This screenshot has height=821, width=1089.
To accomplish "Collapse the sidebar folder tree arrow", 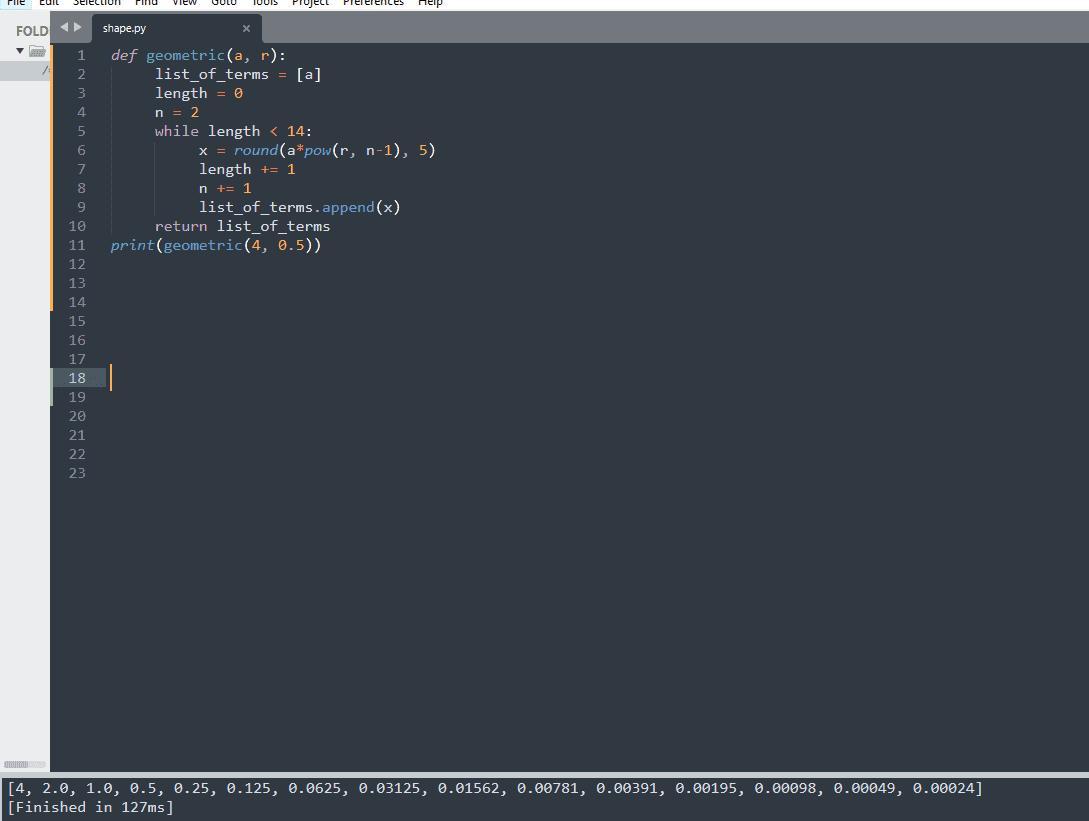I will tap(20, 51).
